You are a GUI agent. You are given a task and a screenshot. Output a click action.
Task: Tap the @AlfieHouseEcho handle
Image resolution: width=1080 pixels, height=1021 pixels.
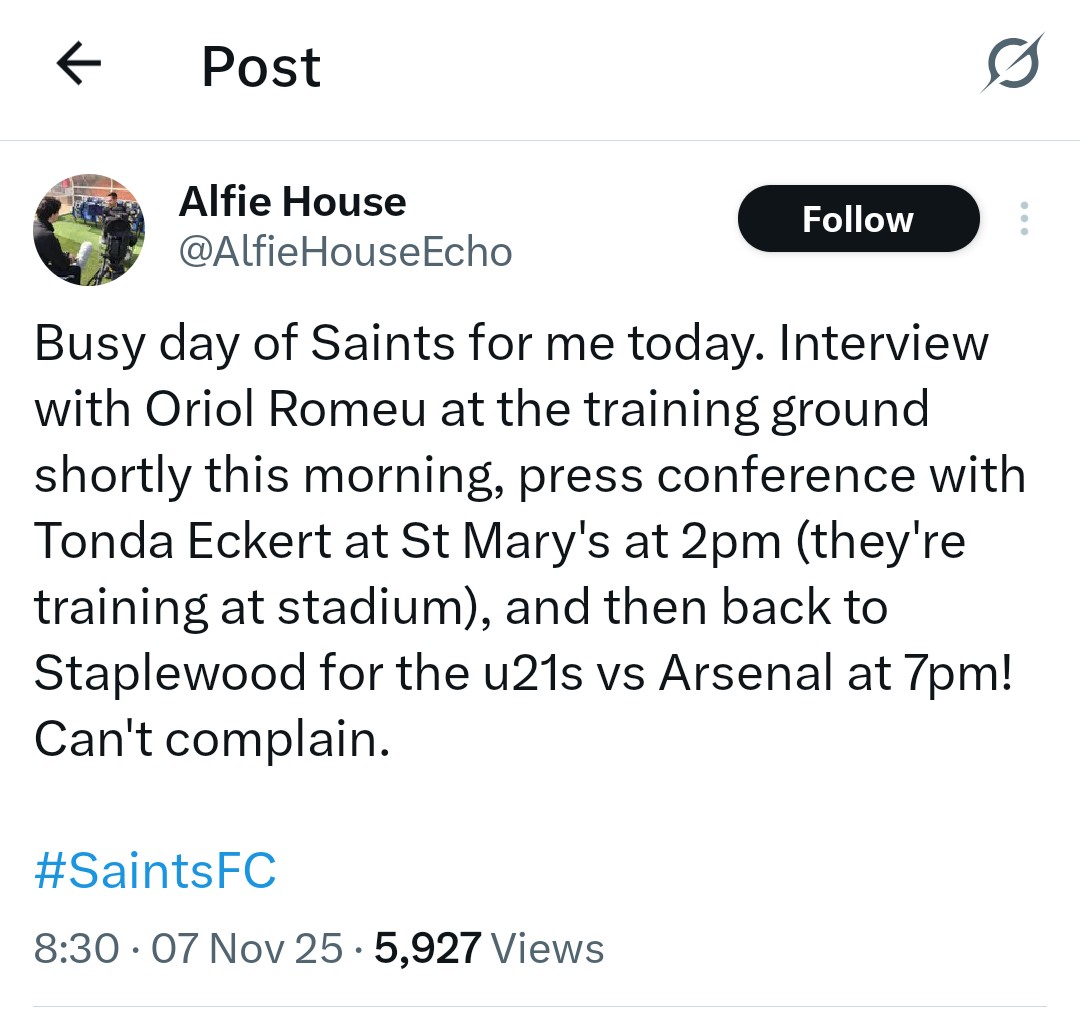(x=345, y=251)
